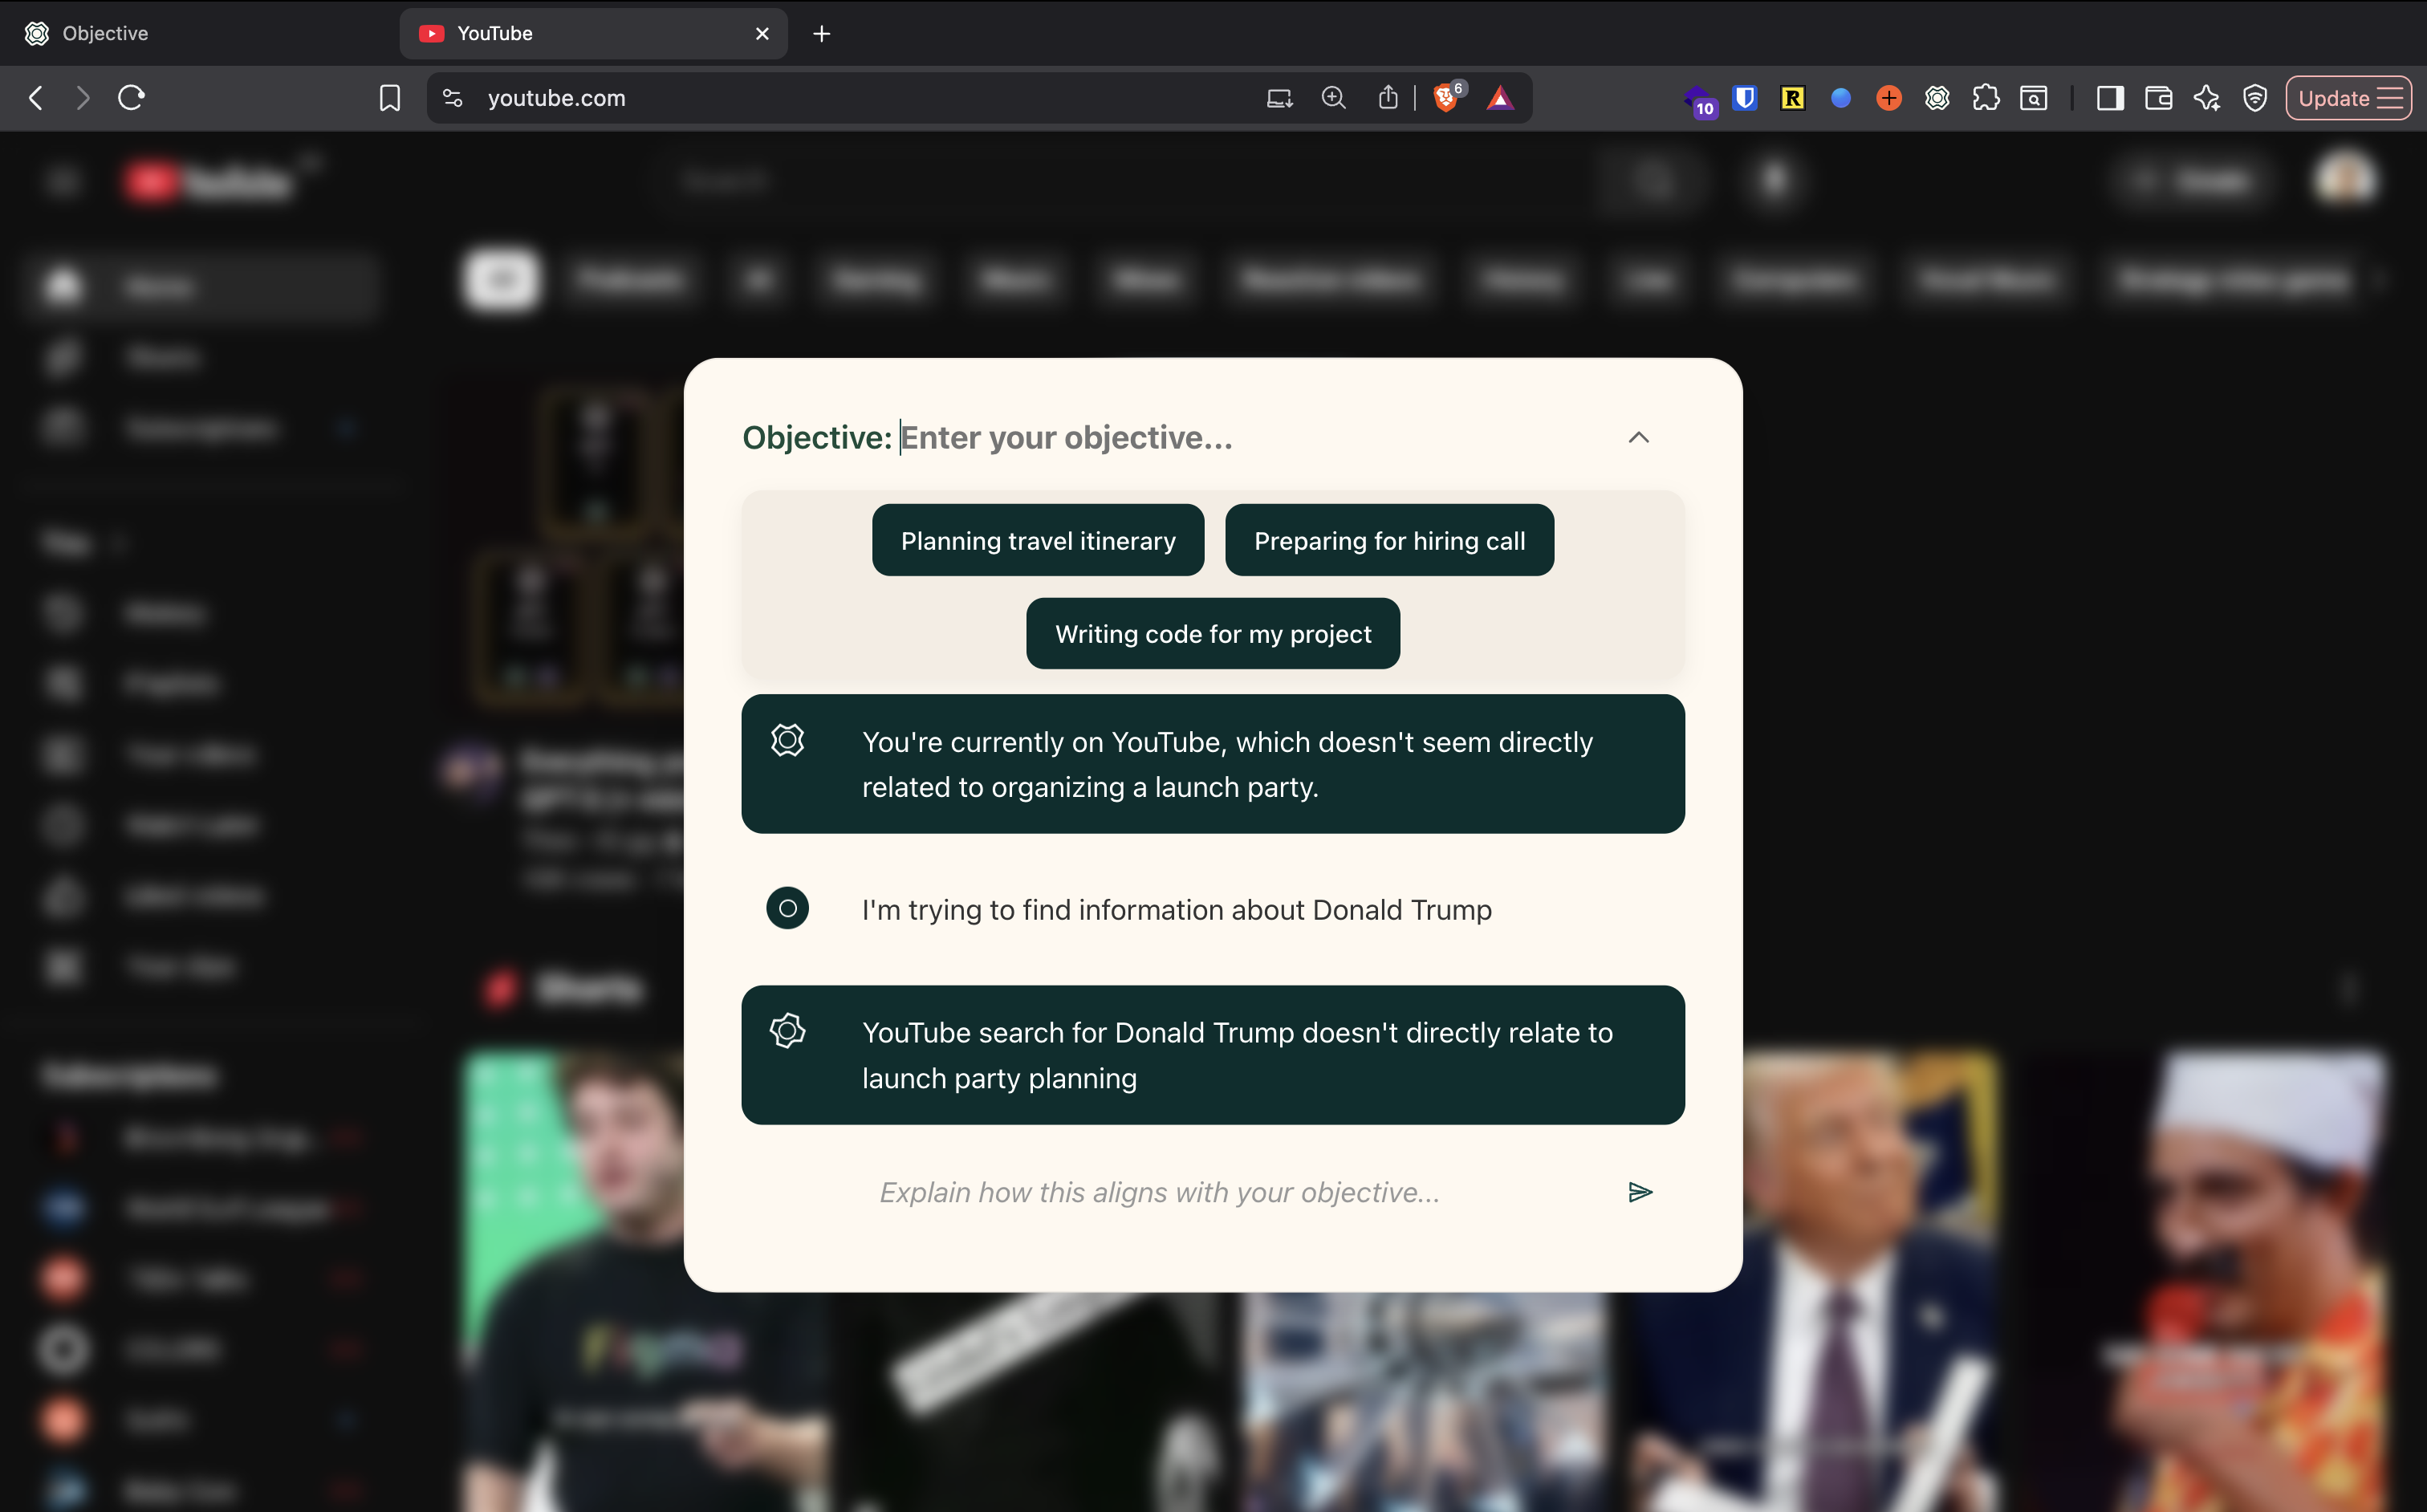This screenshot has height=1512, width=2427.
Task: Collapse the Objective panel using the chevron
Action: click(1638, 437)
